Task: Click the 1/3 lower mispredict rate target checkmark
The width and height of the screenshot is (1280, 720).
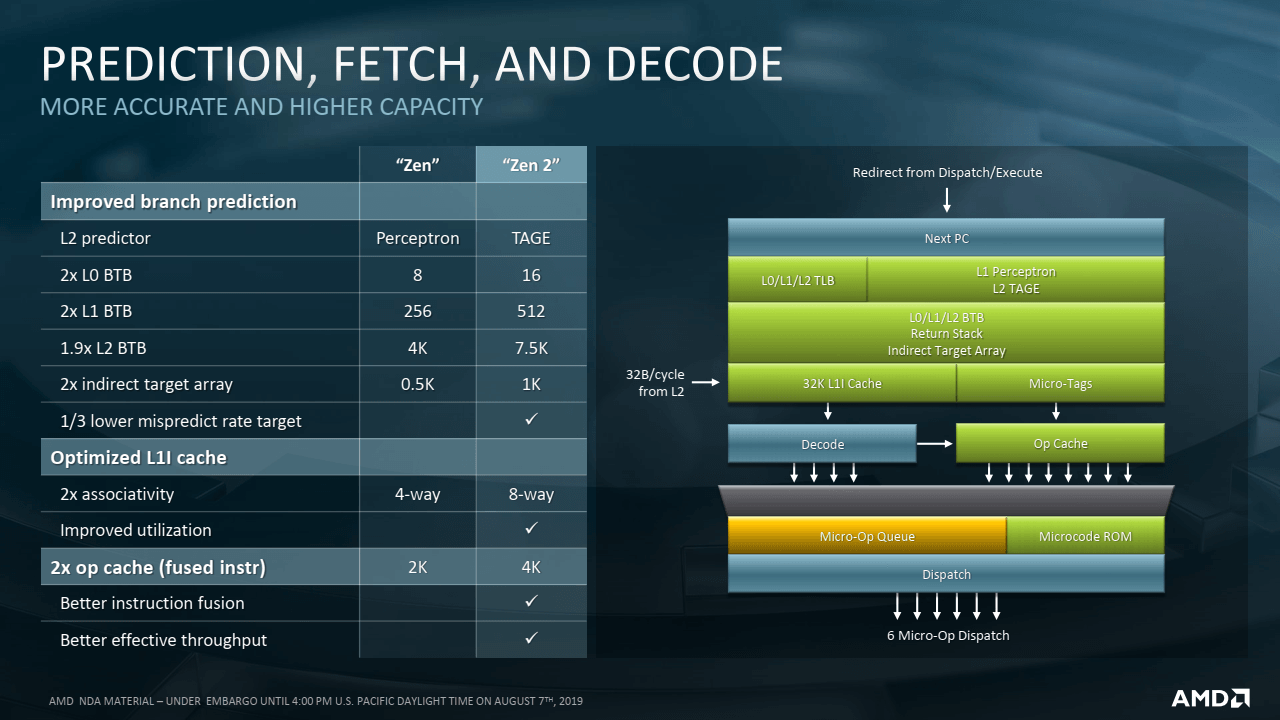Action: (x=531, y=420)
